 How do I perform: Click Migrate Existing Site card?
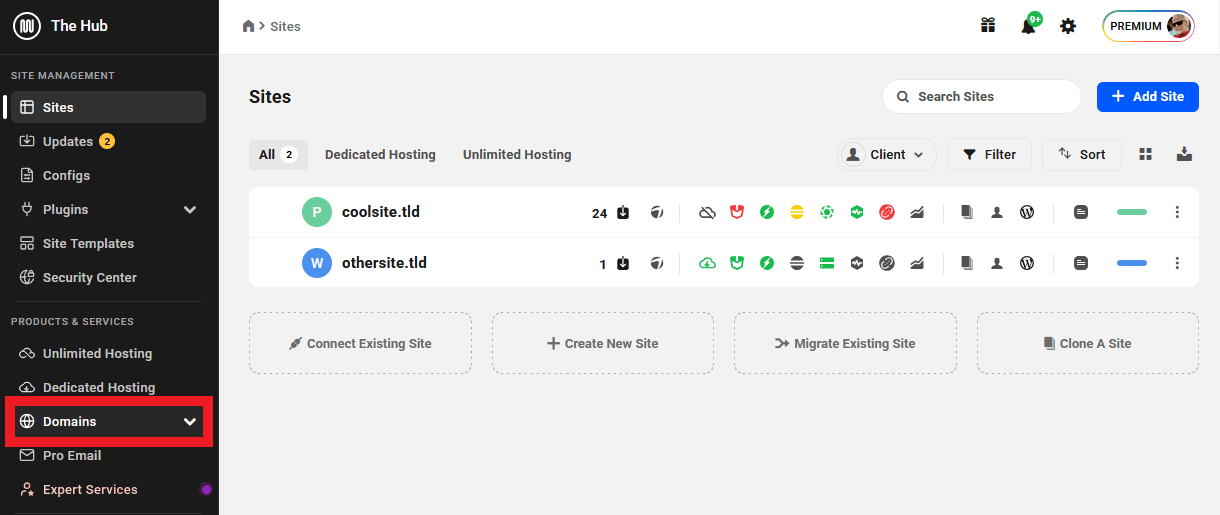pos(845,343)
